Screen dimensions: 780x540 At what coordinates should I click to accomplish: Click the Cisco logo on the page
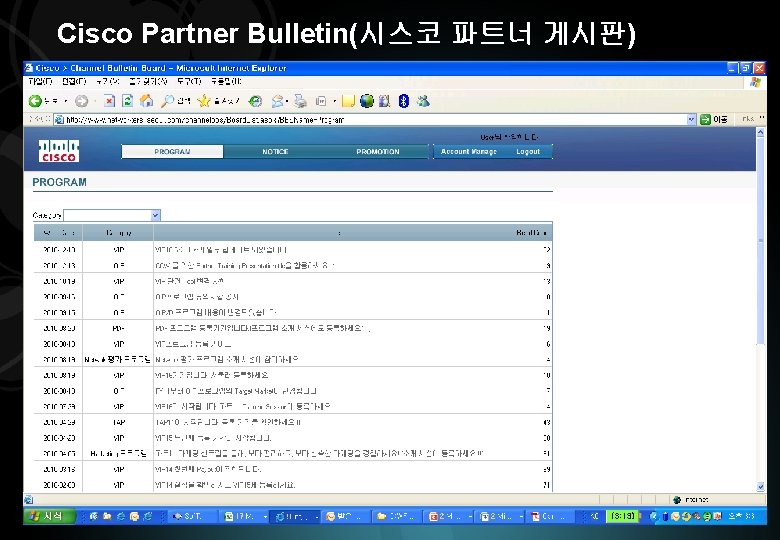59,151
